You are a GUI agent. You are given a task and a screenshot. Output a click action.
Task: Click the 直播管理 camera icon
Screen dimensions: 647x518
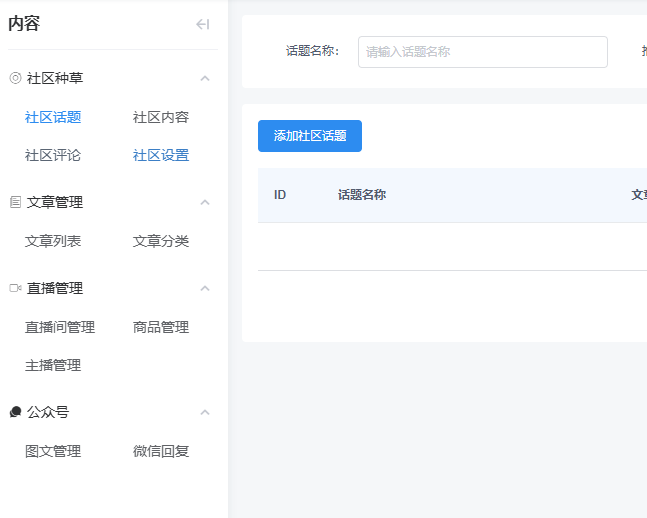pos(15,288)
